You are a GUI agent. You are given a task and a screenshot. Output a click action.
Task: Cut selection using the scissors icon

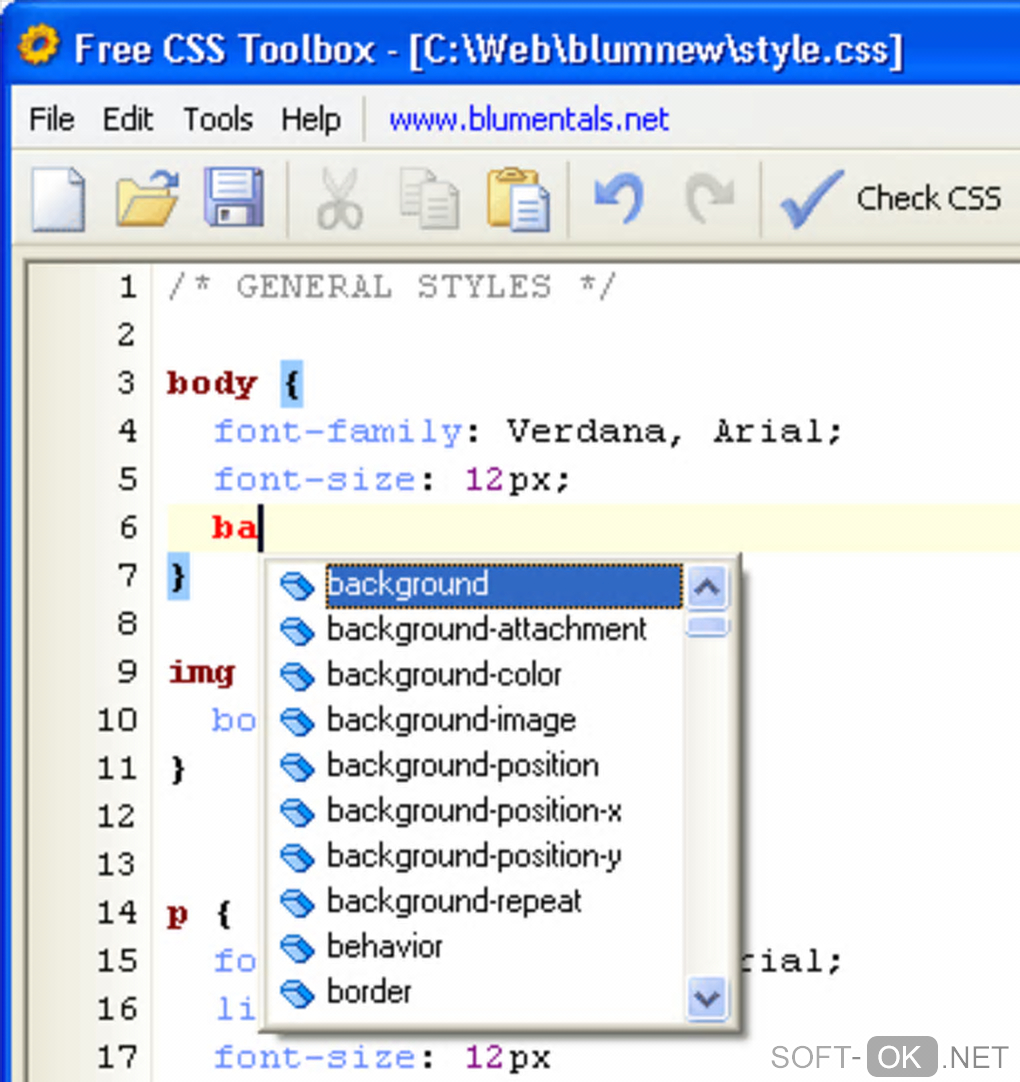click(x=340, y=199)
